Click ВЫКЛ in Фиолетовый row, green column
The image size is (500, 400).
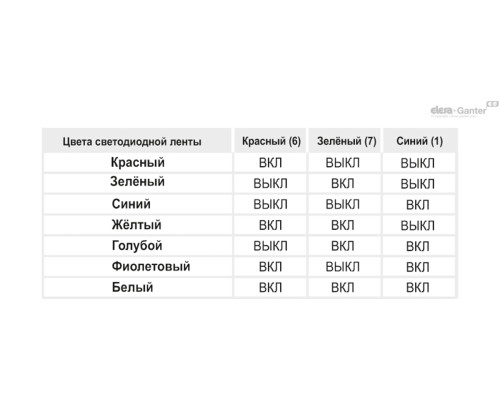coord(342,267)
